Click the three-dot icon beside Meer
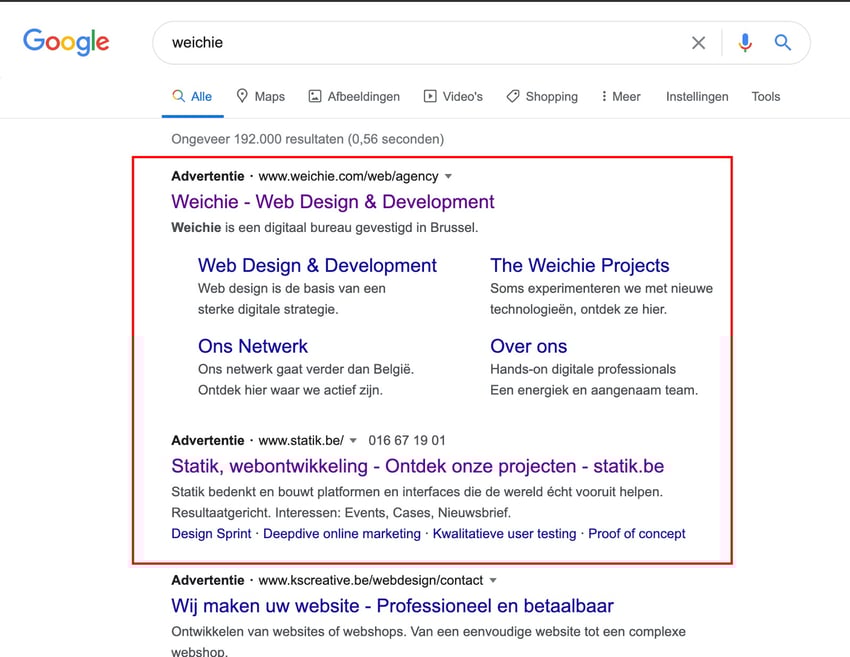This screenshot has width=850, height=657. pos(604,96)
